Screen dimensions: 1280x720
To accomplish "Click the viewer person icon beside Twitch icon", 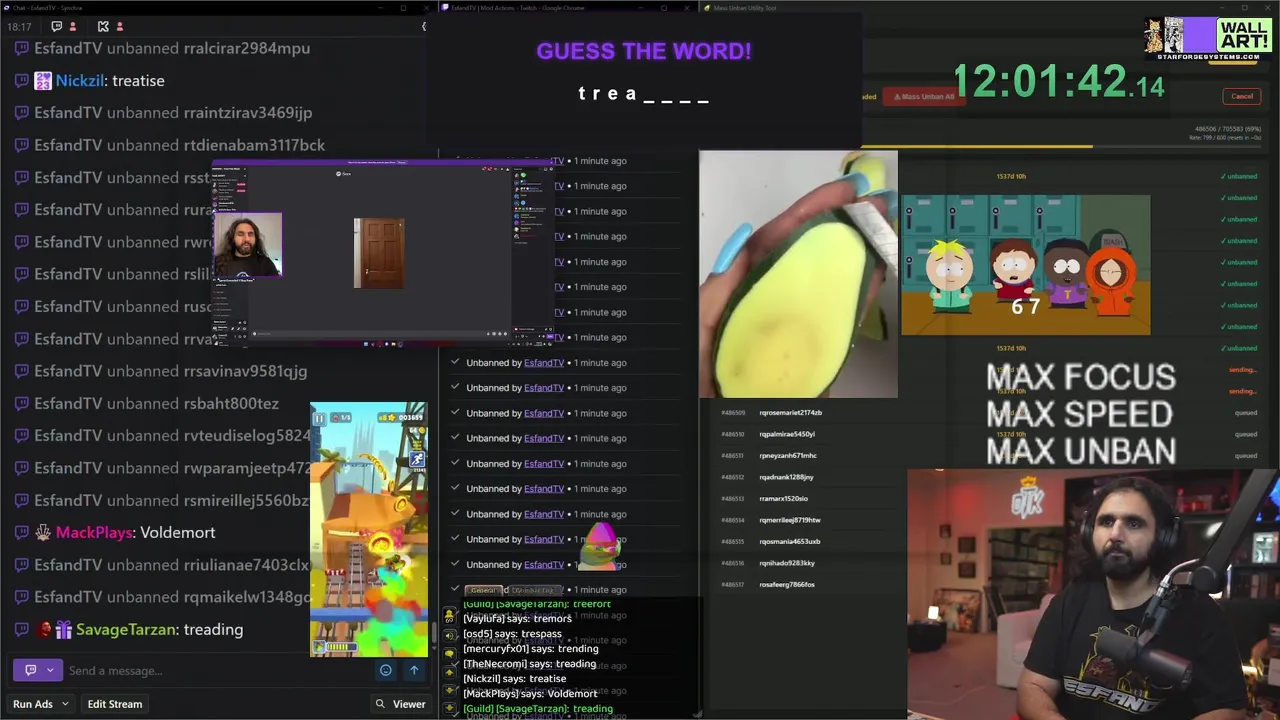I will [x=73, y=26].
